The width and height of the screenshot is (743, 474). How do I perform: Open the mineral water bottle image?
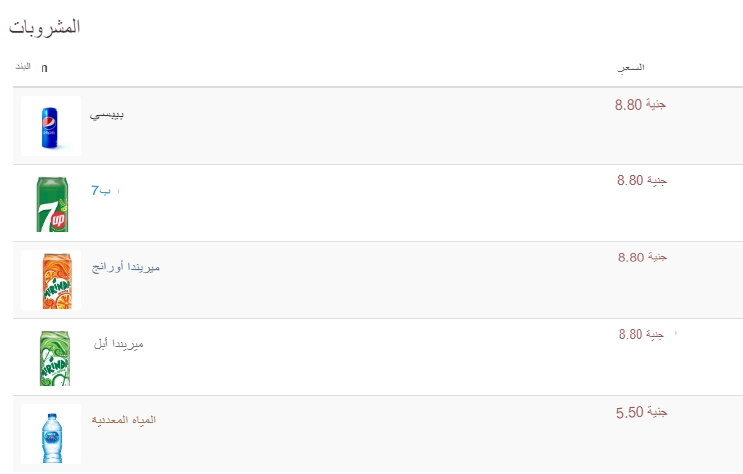(x=51, y=434)
